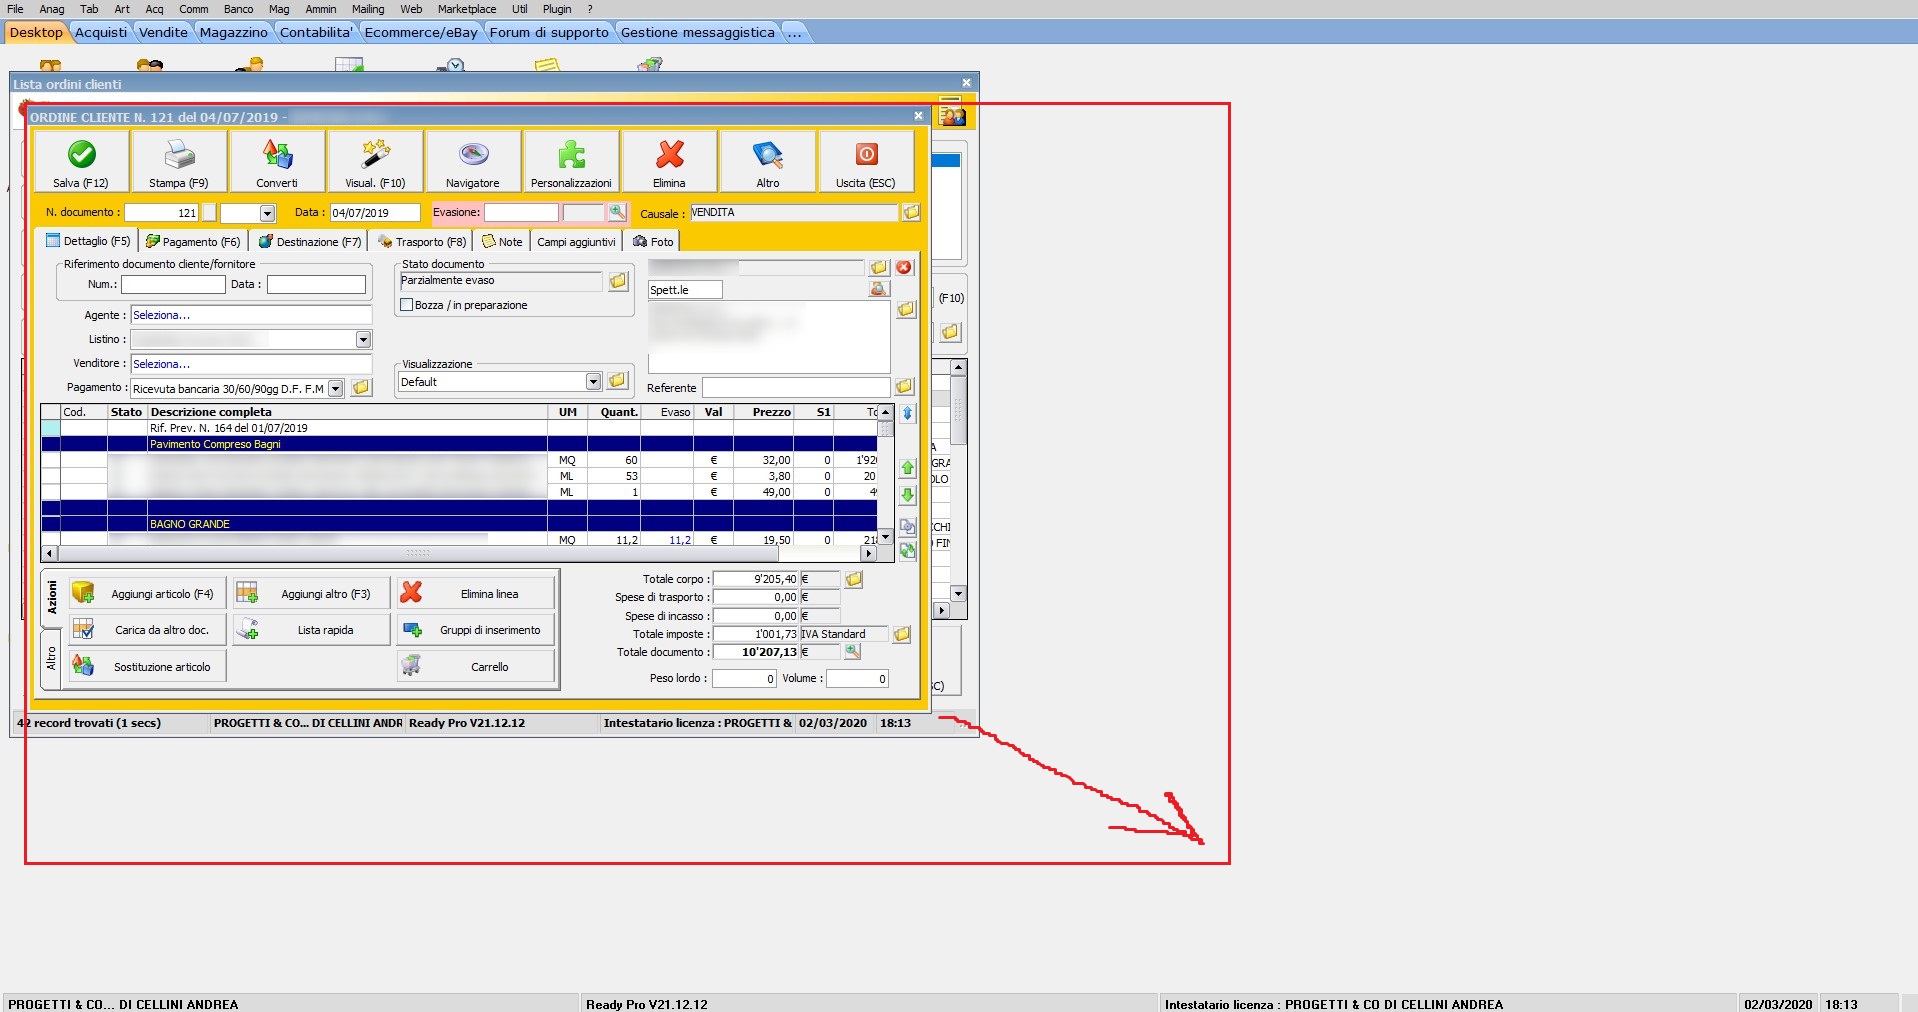Image resolution: width=1918 pixels, height=1012 pixels.
Task: Open the Destinazione (F7) tab
Action: coord(309,242)
